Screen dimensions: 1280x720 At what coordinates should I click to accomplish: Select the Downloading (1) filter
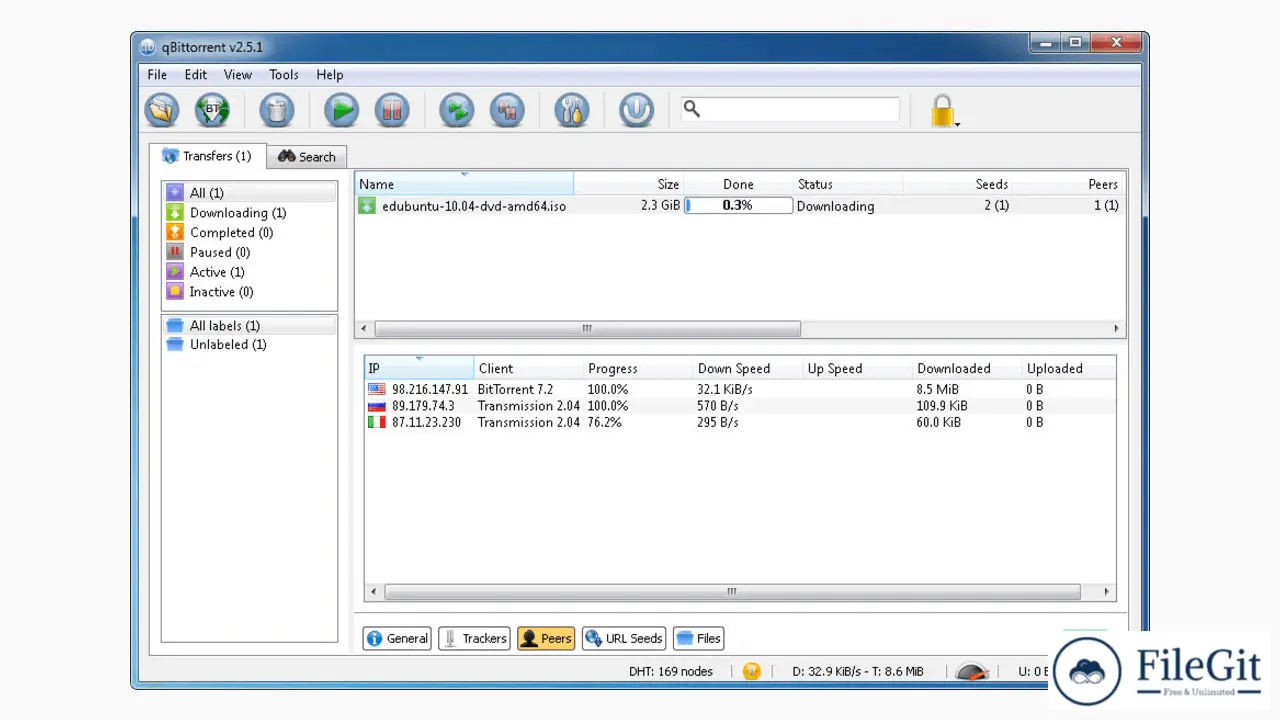click(x=249, y=213)
